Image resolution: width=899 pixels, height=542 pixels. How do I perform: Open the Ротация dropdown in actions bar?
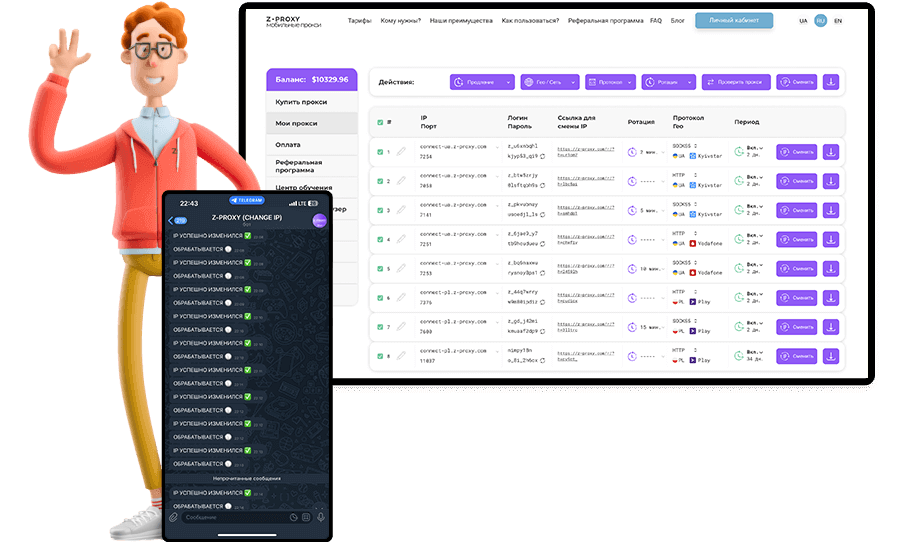tap(669, 82)
